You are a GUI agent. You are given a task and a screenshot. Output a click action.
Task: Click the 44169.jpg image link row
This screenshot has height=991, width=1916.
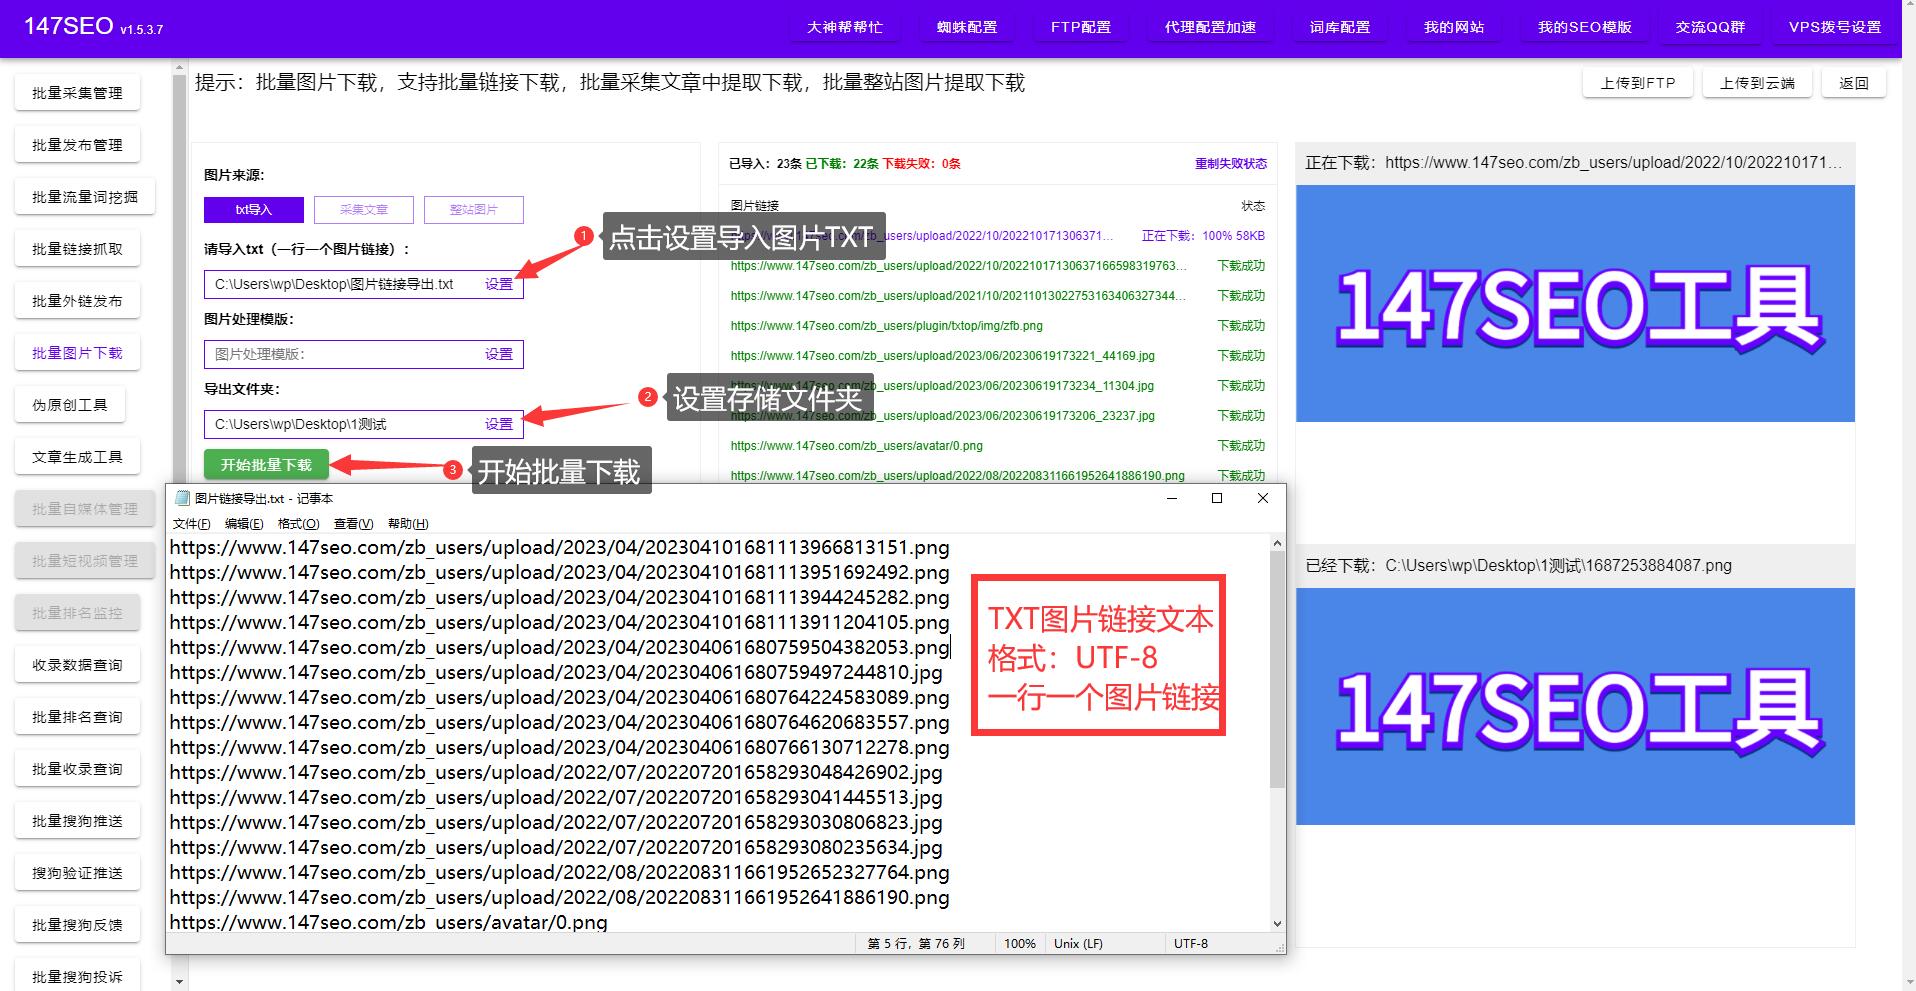[x=997, y=356]
